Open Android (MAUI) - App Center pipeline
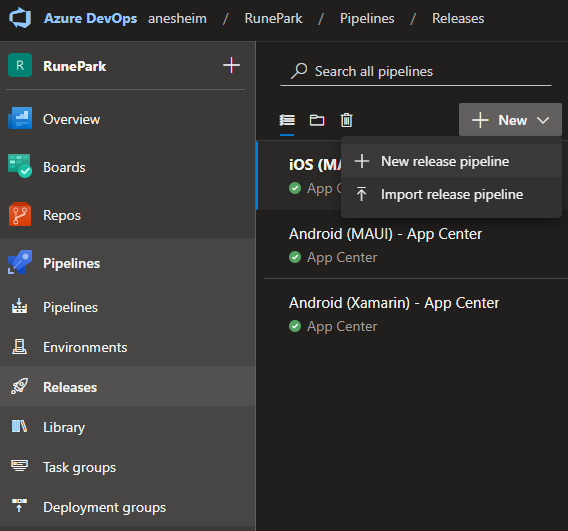 pyautogui.click(x=385, y=234)
